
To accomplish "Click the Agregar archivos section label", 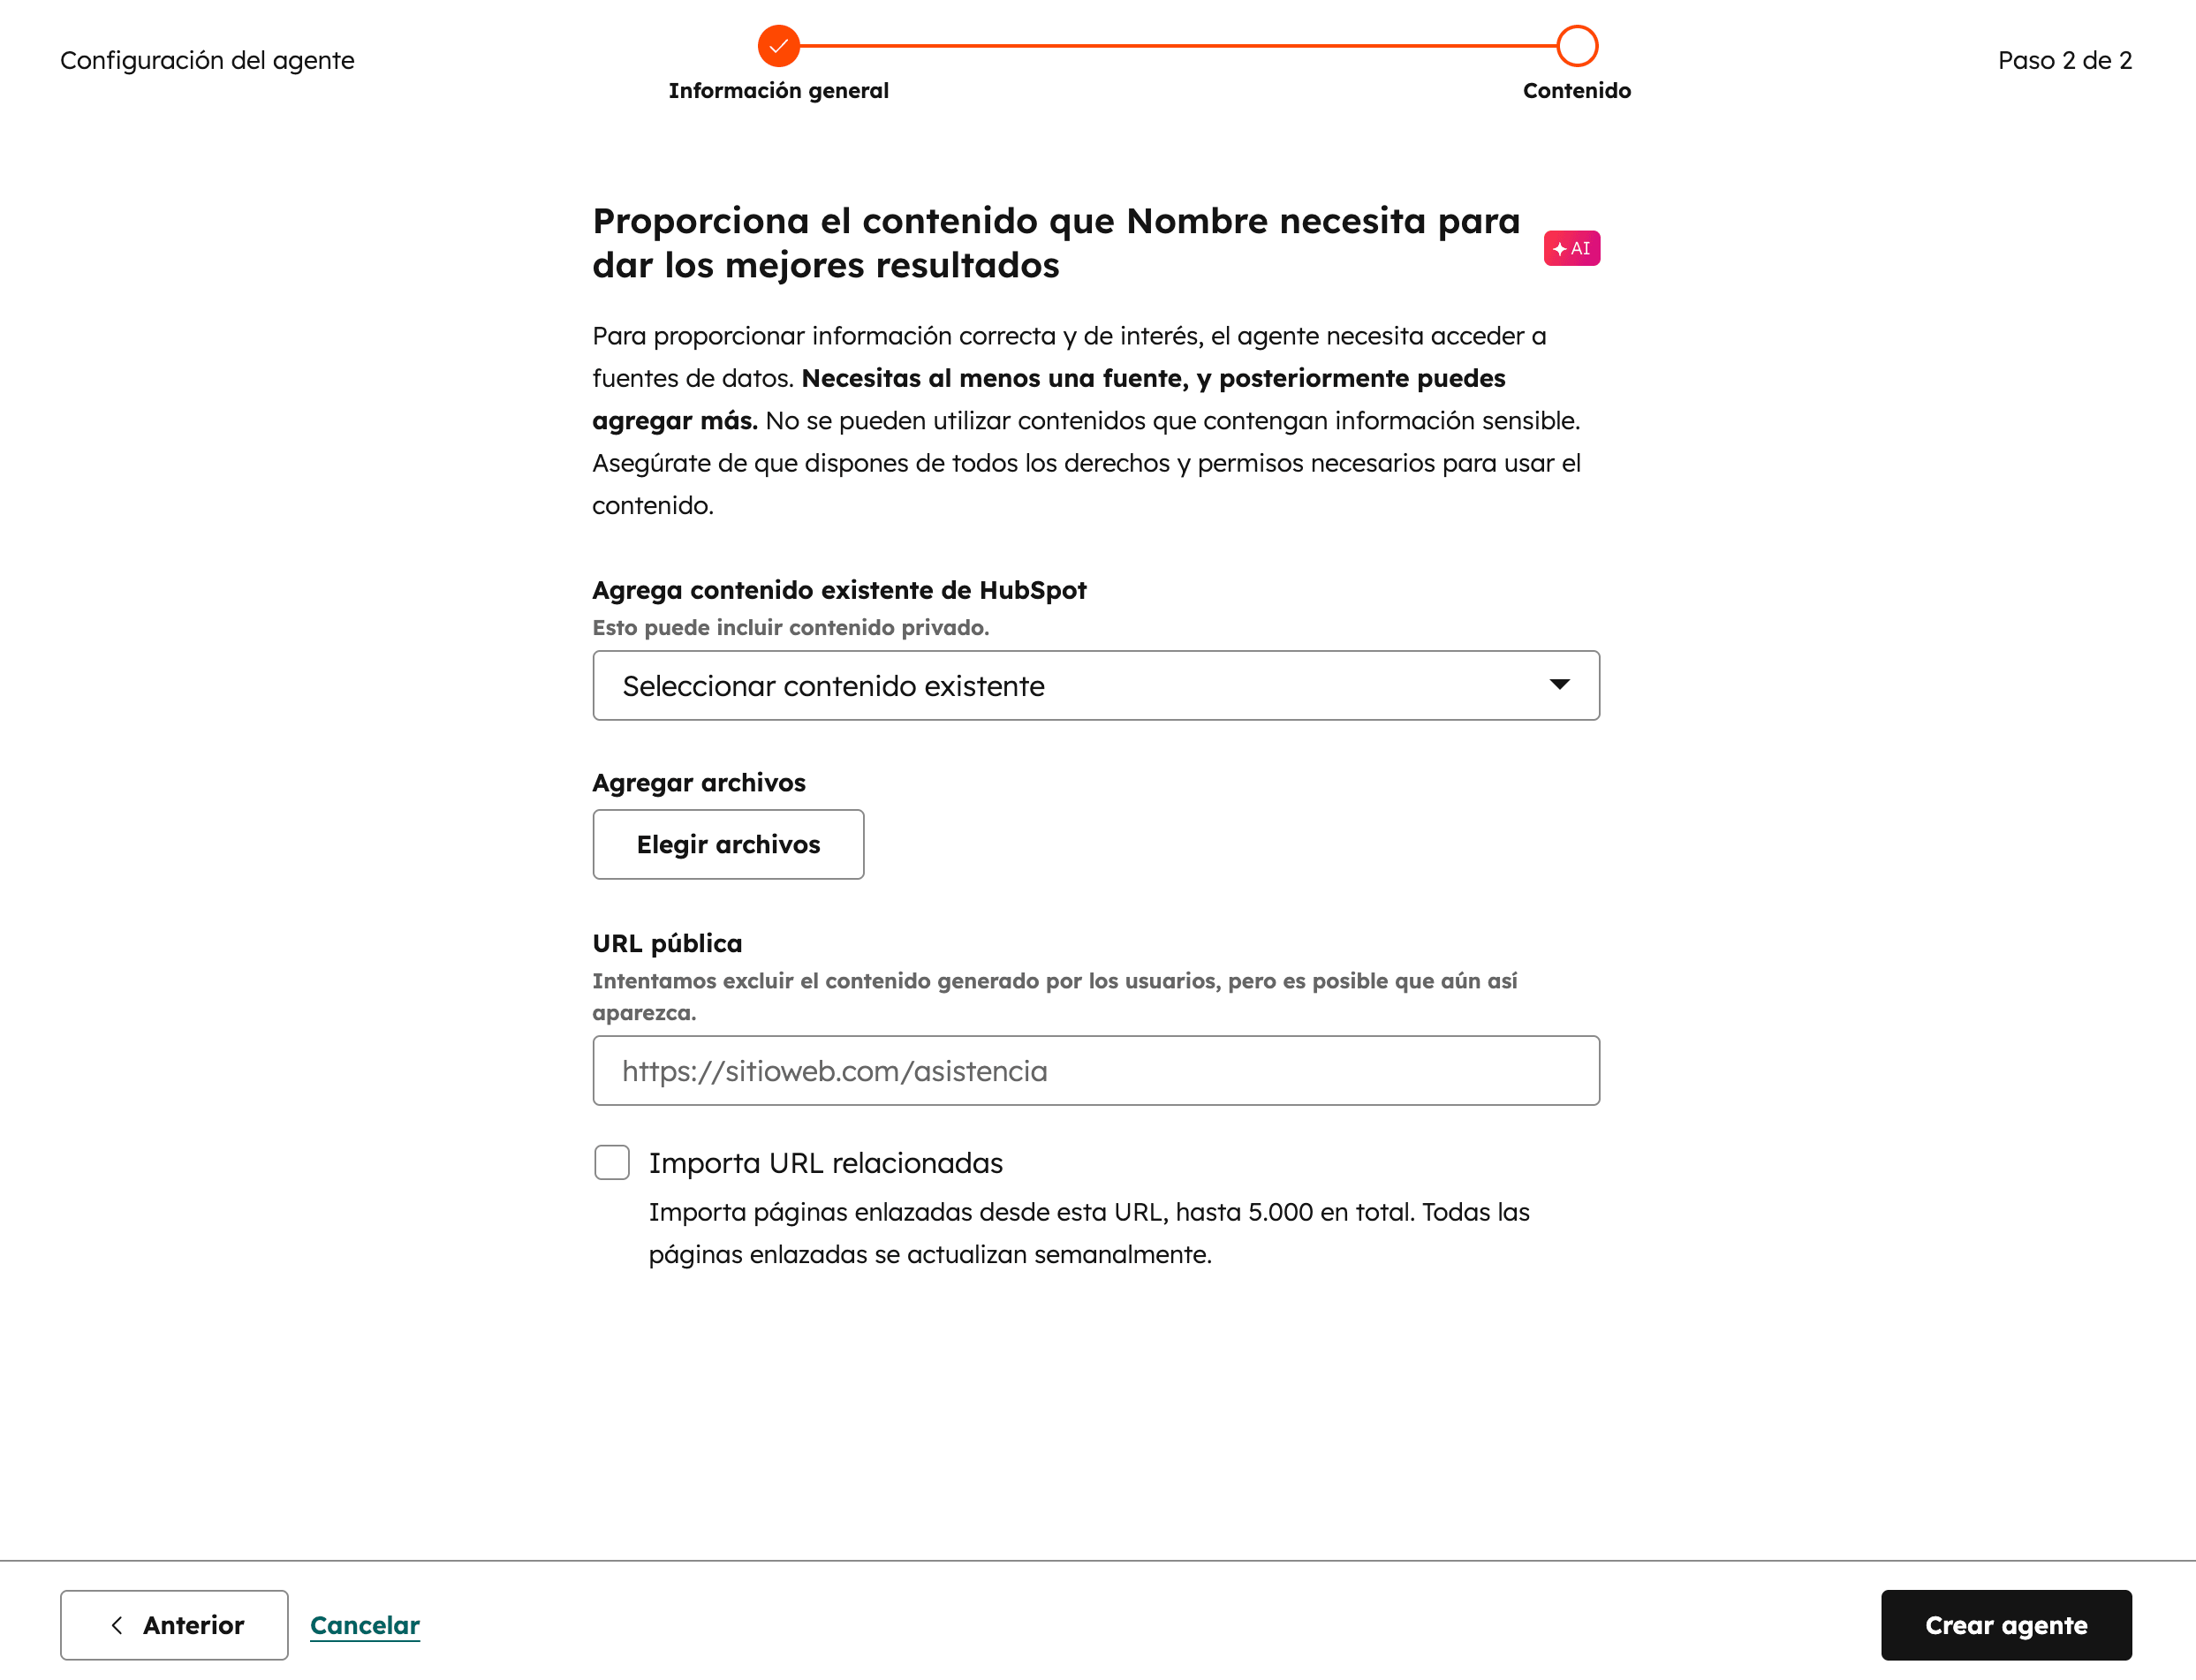I will click(x=699, y=782).
